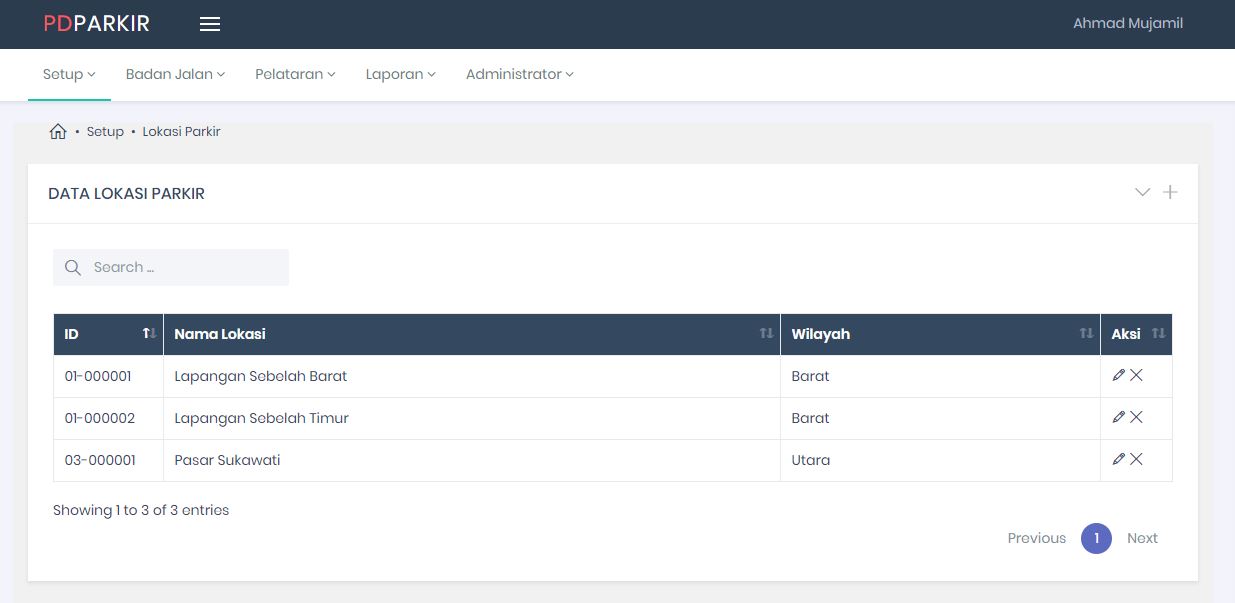Add new parking location with plus icon
Viewport: 1235px width, 603px height.
click(1170, 192)
